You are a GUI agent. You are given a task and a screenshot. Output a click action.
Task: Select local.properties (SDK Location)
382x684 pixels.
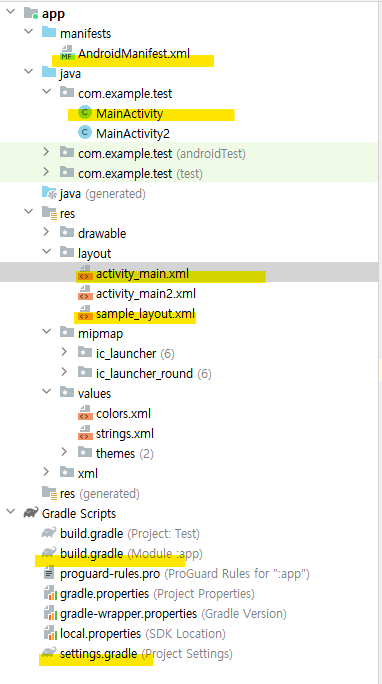coord(143,634)
